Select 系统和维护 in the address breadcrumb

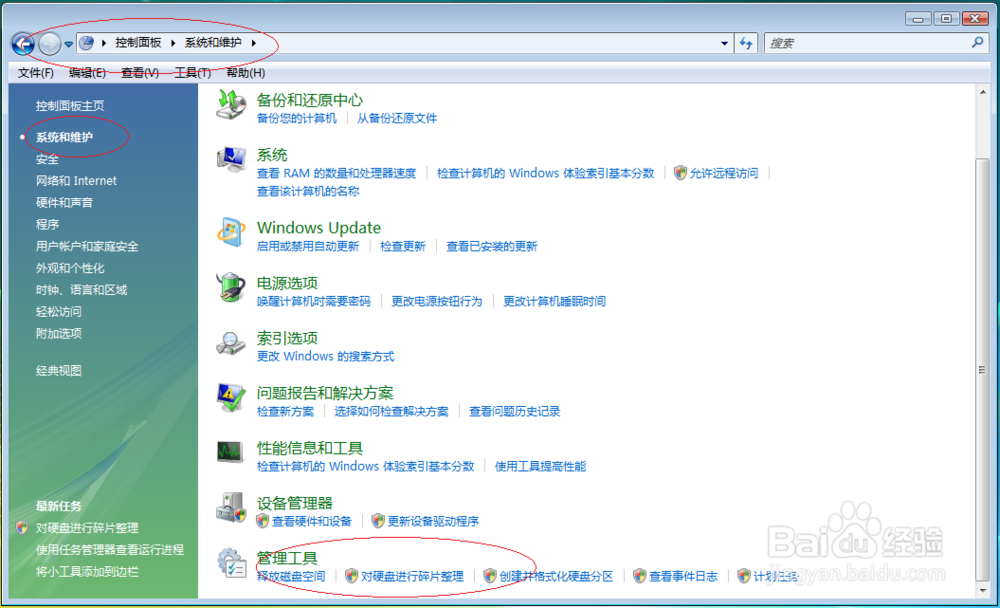pyautogui.click(x=213, y=43)
